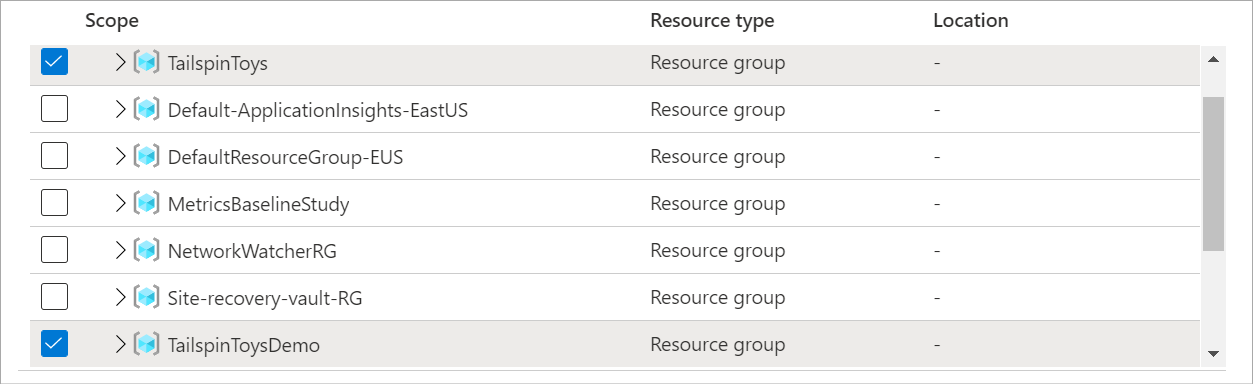Click the MetricsBaselineStudy resource group icon
The width and height of the screenshot is (1253, 384).
147,204
